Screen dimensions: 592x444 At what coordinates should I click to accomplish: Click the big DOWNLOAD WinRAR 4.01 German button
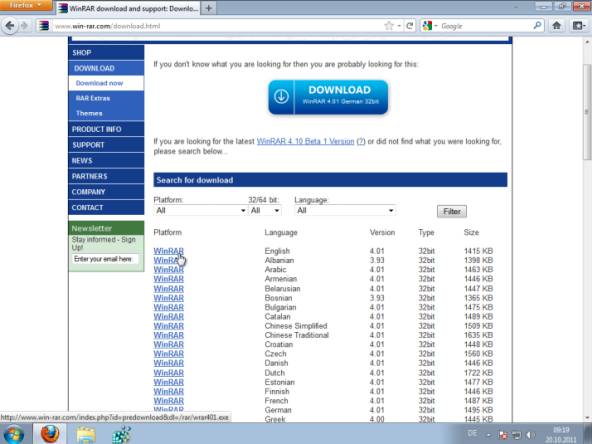click(328, 97)
